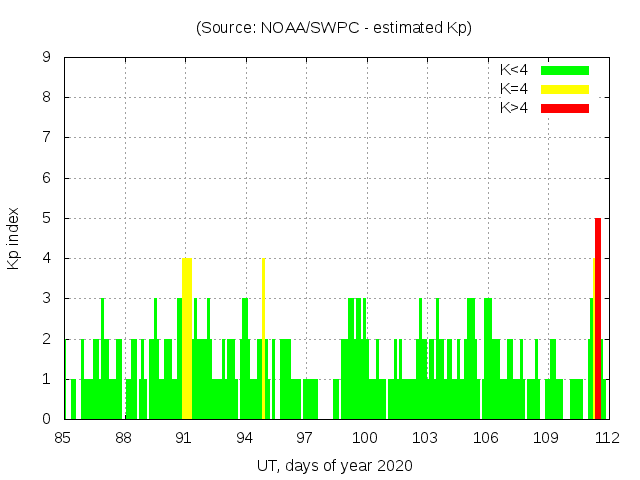Click the wide yellow bar at day 91
The height and width of the screenshot is (480, 640).
(186, 338)
